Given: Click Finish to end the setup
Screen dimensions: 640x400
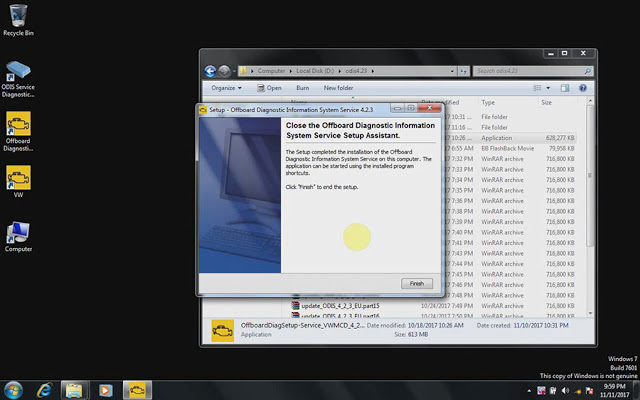Looking at the screenshot, I should (x=416, y=283).
